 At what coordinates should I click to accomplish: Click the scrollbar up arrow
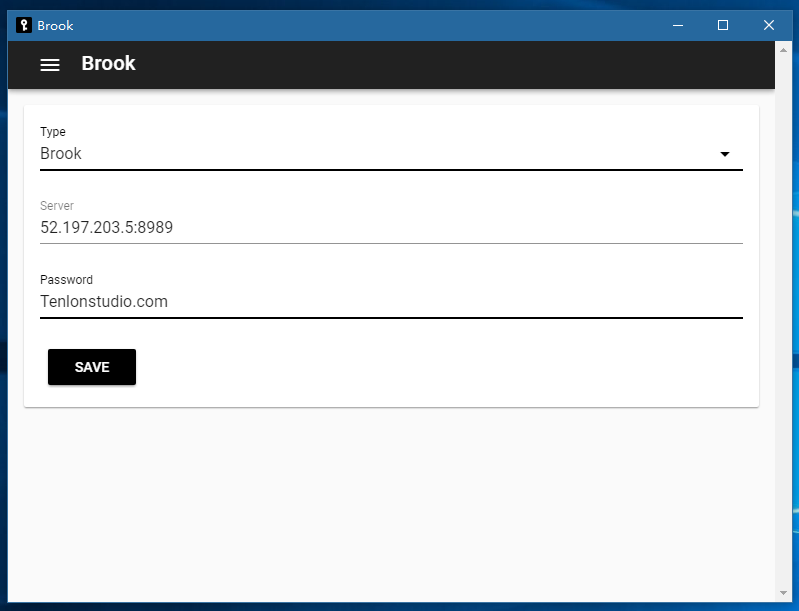click(x=783, y=50)
